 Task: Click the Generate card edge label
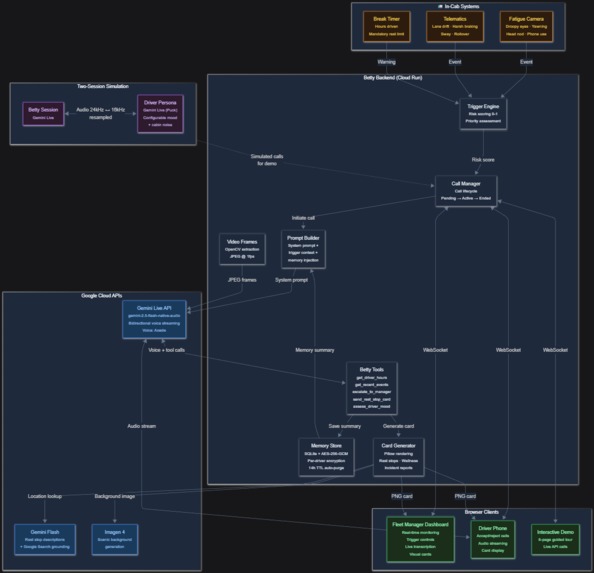coord(399,426)
